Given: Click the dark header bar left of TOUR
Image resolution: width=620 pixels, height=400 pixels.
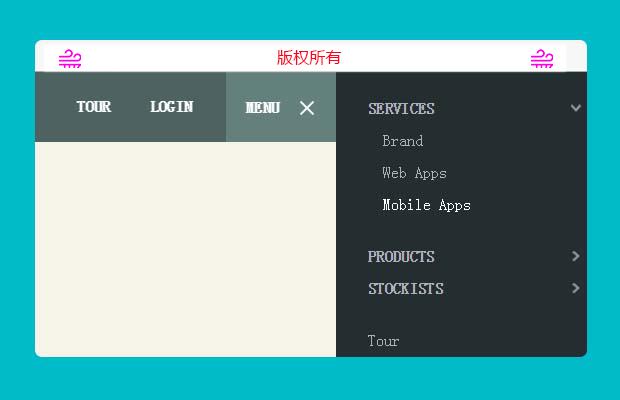Looking at the screenshot, I should (x=52, y=107).
